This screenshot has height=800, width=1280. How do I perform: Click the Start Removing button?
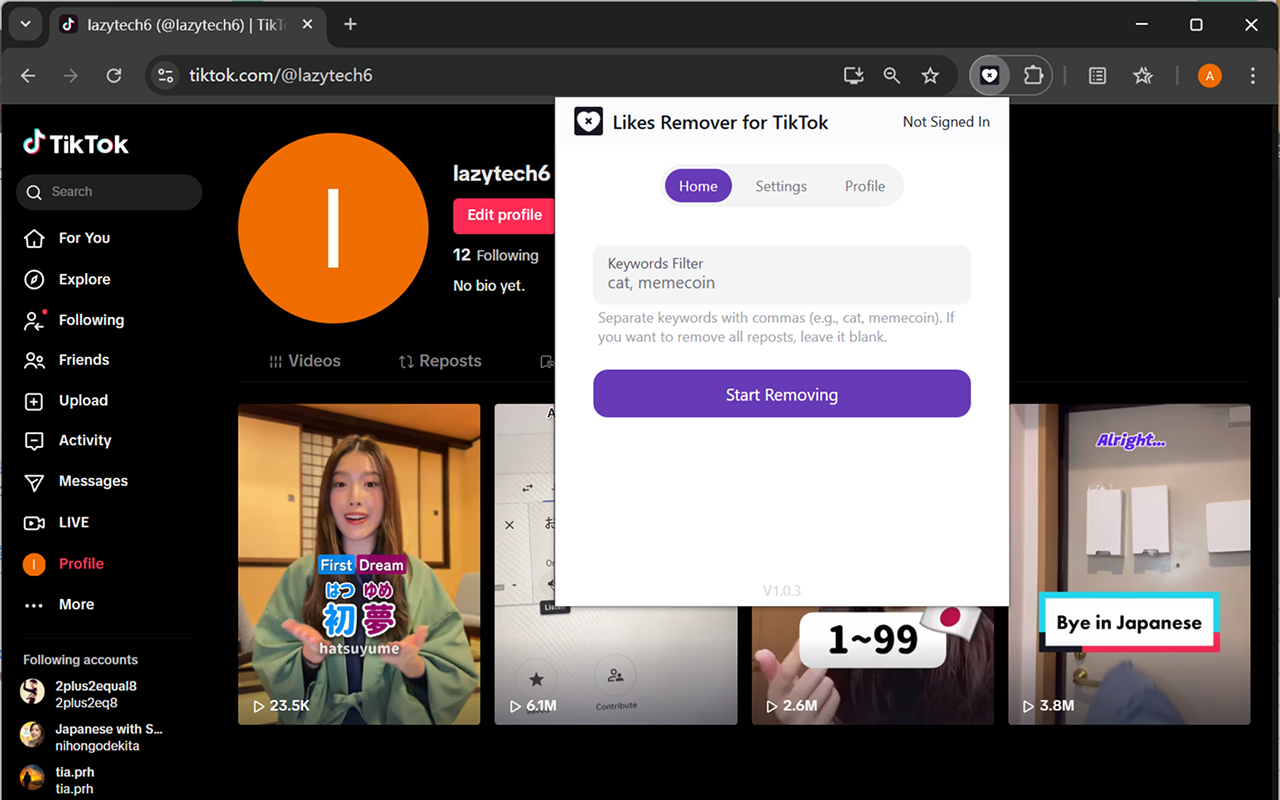click(x=782, y=394)
